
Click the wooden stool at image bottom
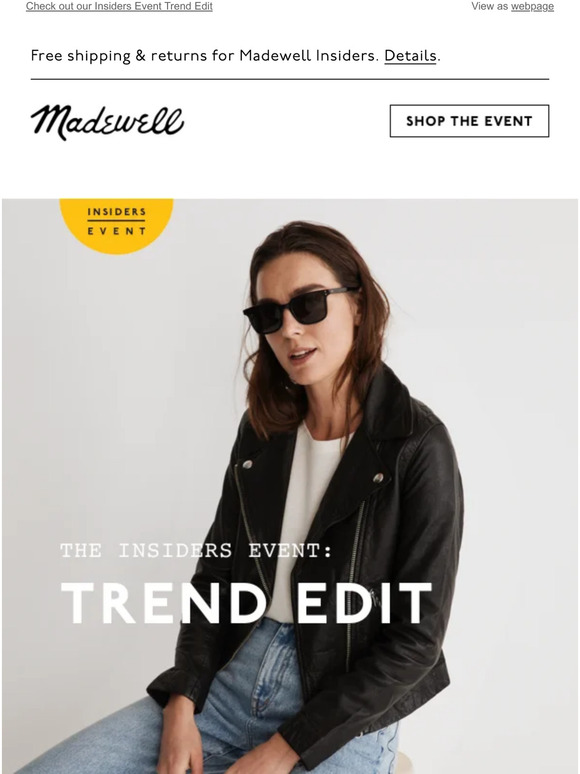(x=405, y=763)
